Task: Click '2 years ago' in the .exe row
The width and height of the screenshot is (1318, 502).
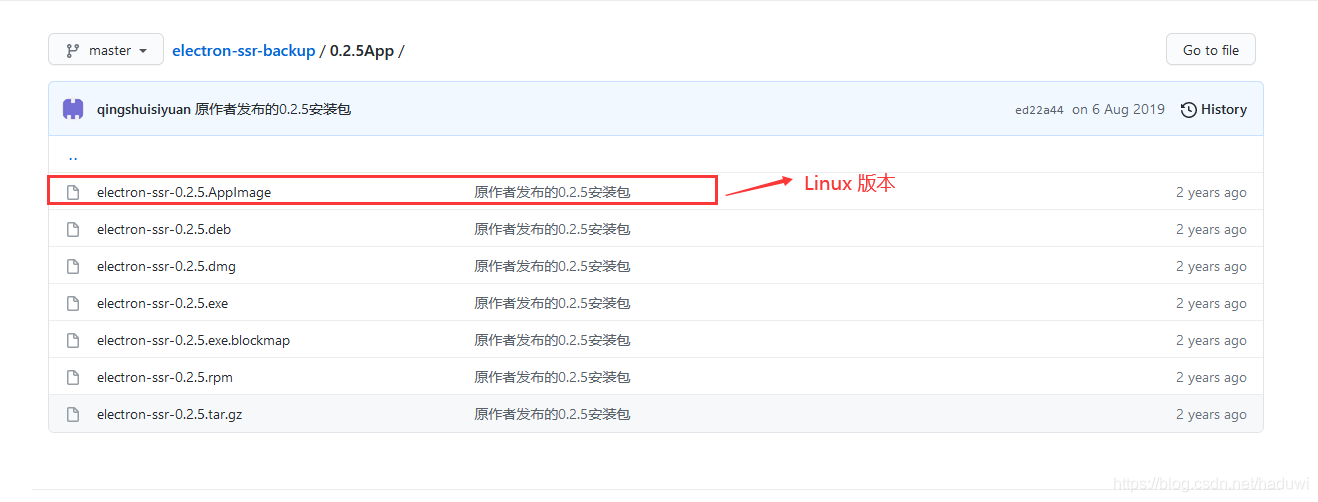Action: (1211, 303)
